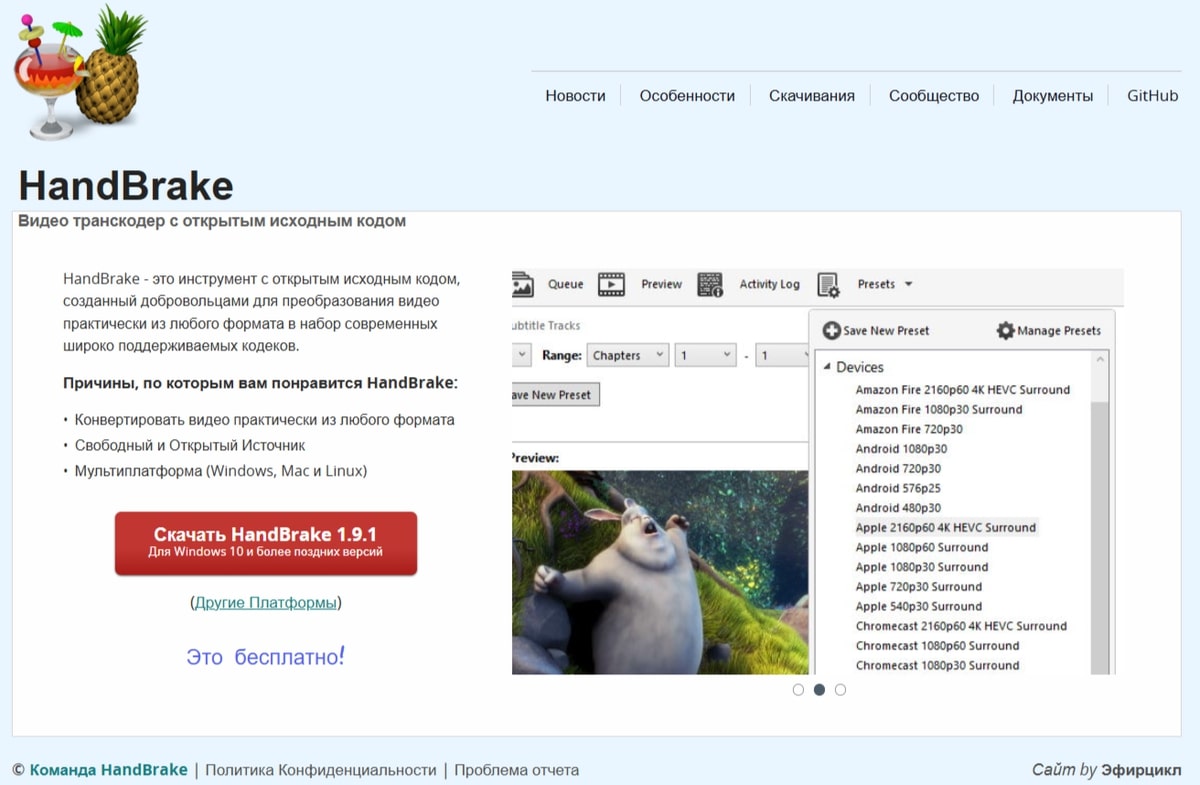Open the Проблема отчета footer link
This screenshot has width=1200, height=785.
point(517,770)
